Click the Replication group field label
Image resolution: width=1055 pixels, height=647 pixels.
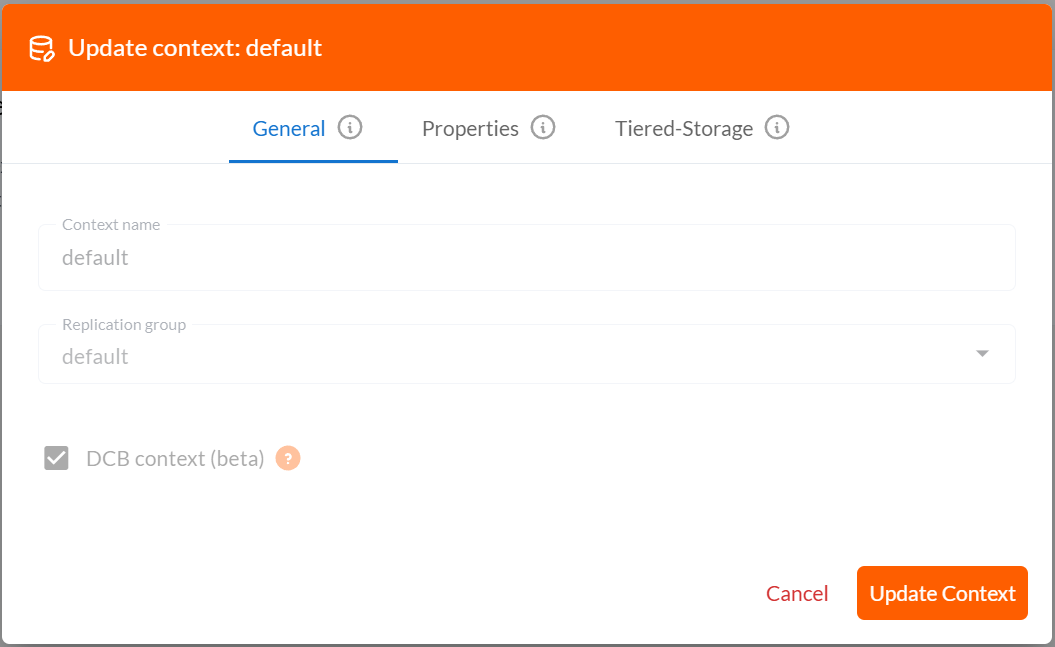tap(124, 325)
